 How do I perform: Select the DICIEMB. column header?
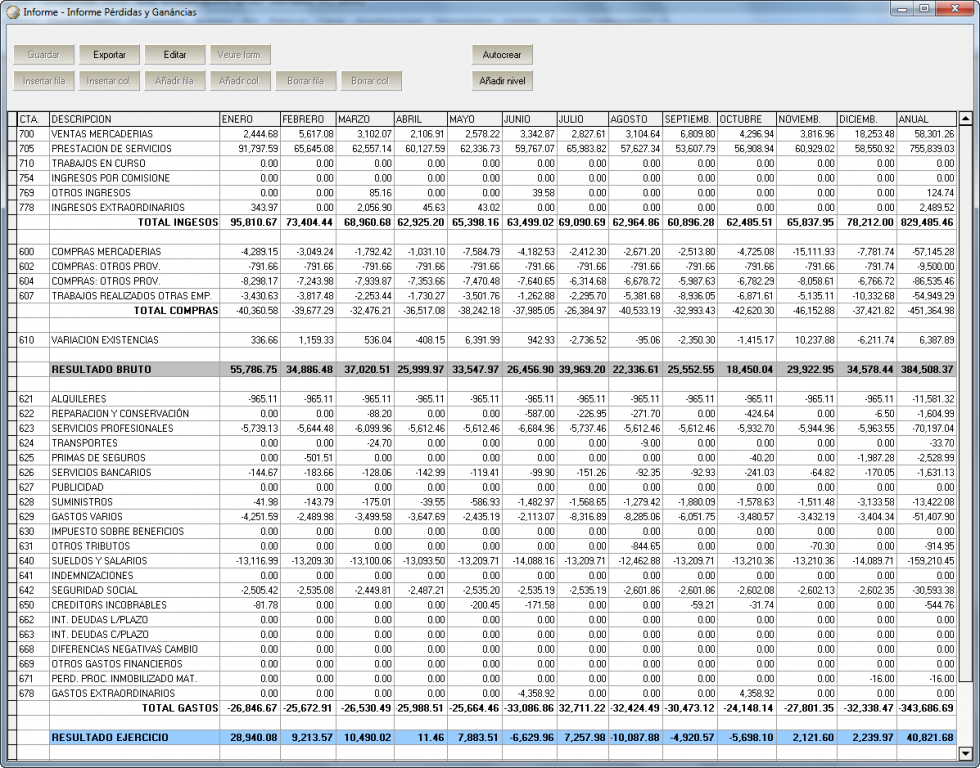[866, 119]
